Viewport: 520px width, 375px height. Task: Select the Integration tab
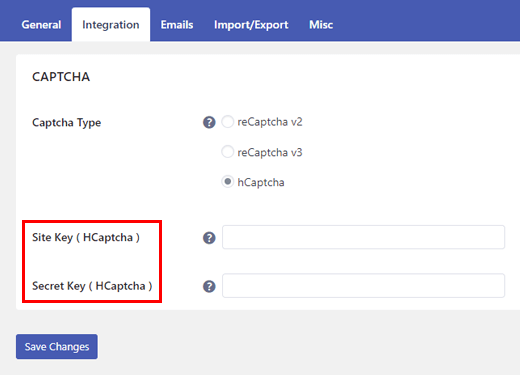coord(111,25)
